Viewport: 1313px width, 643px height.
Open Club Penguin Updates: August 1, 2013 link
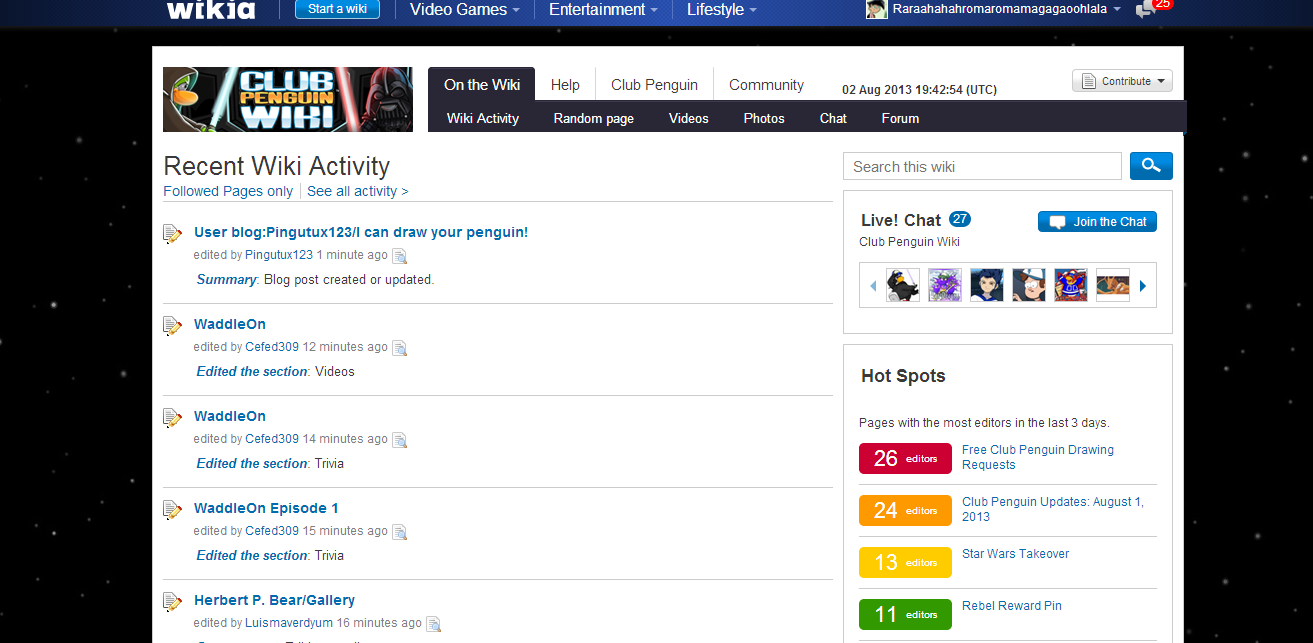click(x=1053, y=509)
